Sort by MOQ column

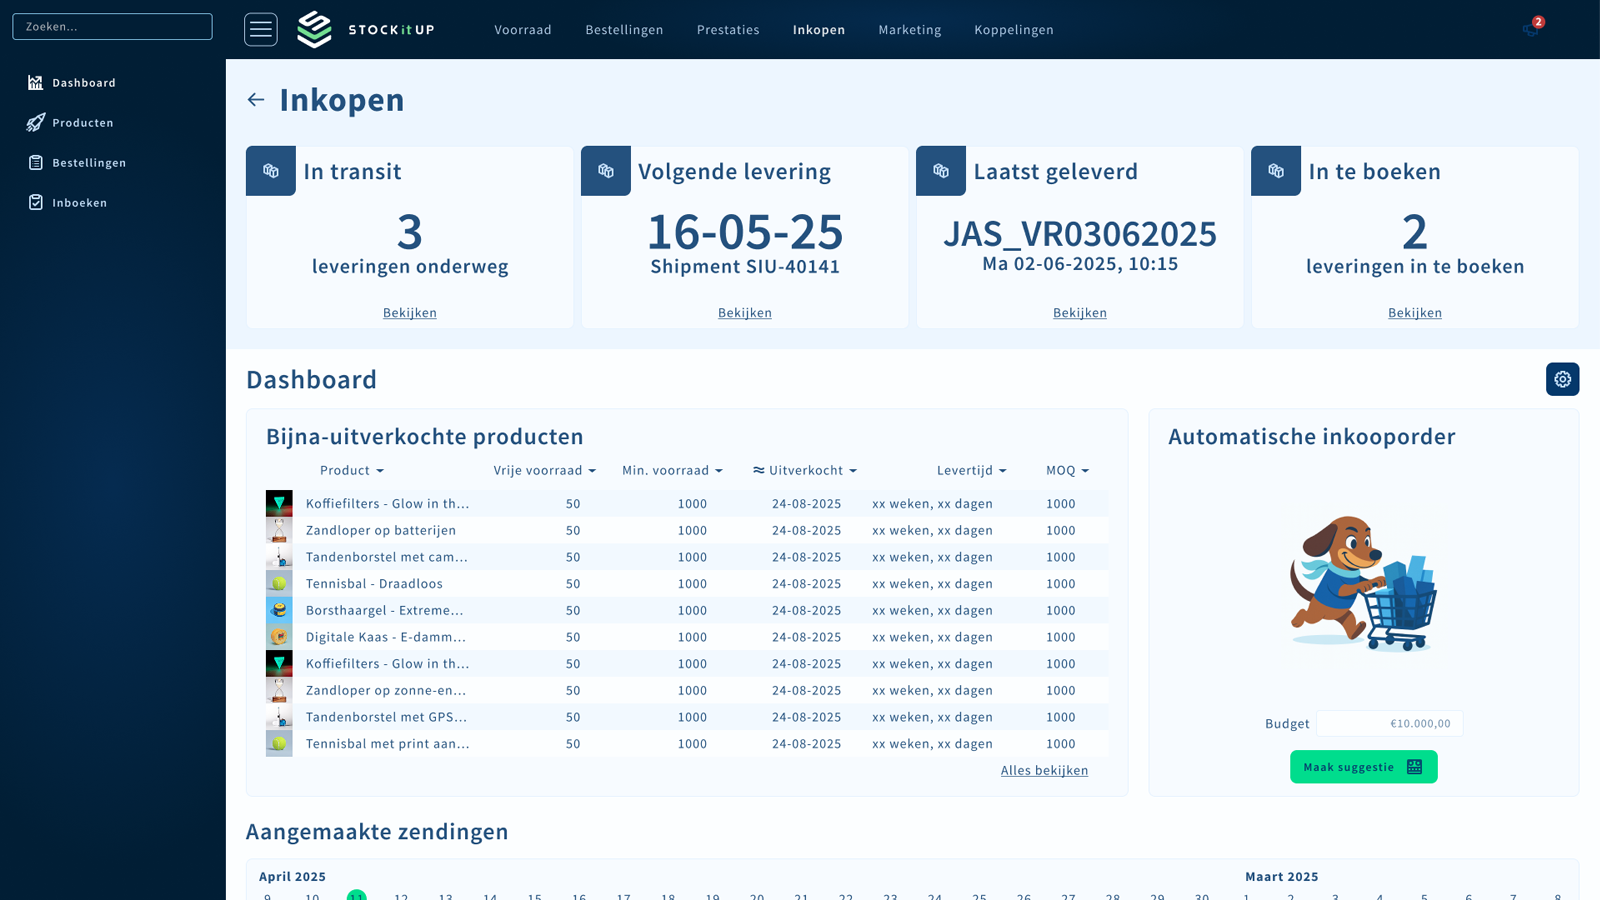pyautogui.click(x=1068, y=470)
